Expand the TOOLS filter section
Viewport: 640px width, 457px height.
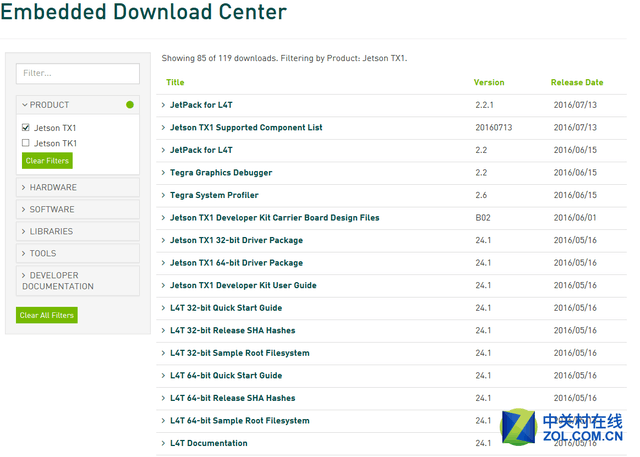coord(78,253)
